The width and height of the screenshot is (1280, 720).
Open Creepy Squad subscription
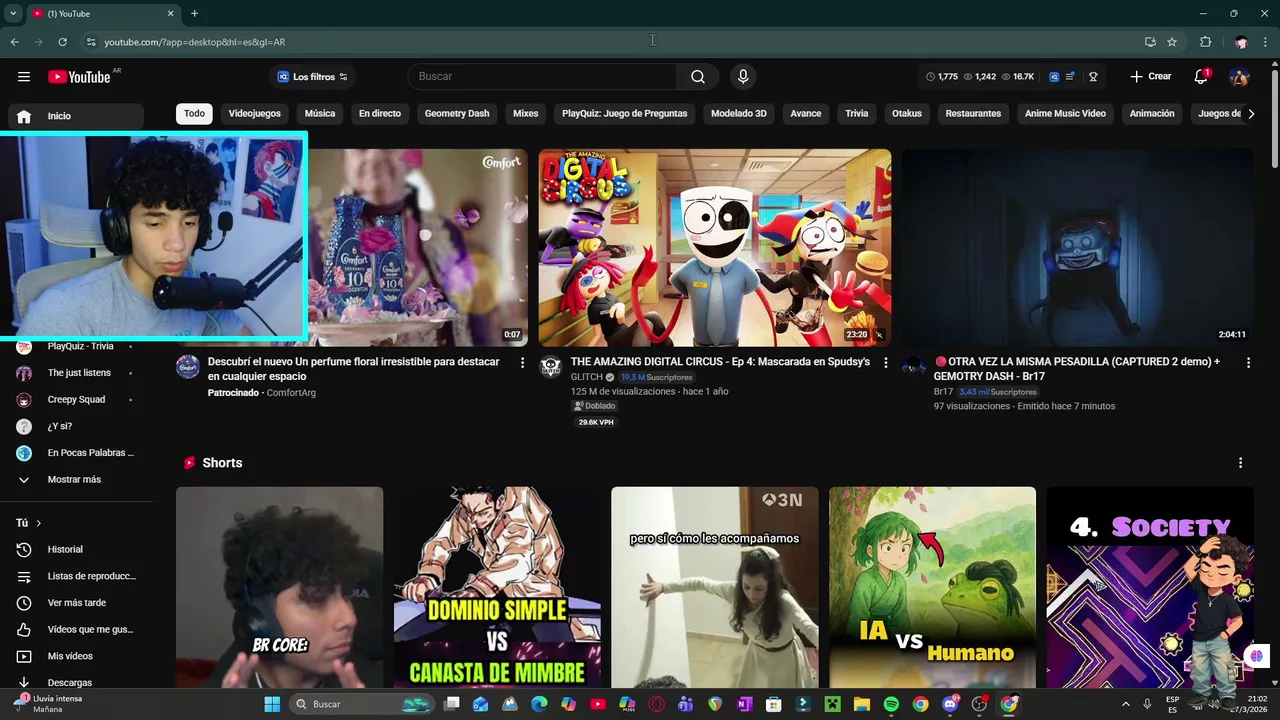tap(78, 399)
